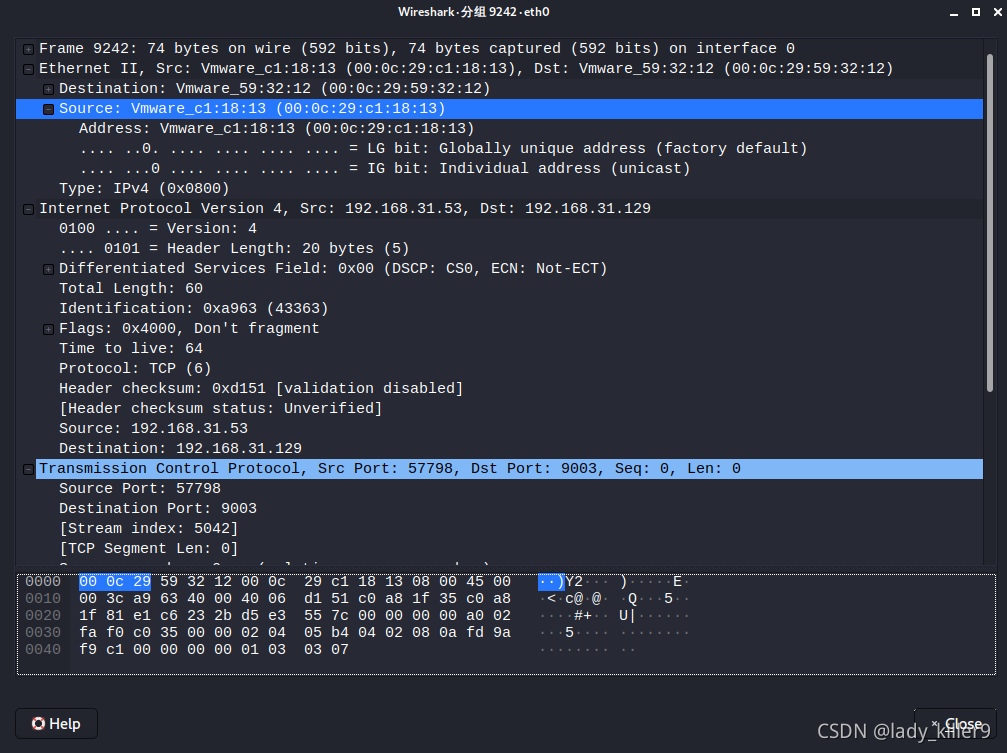
Task: Close window using title bar X
Action: pyautogui.click(x=997, y=12)
